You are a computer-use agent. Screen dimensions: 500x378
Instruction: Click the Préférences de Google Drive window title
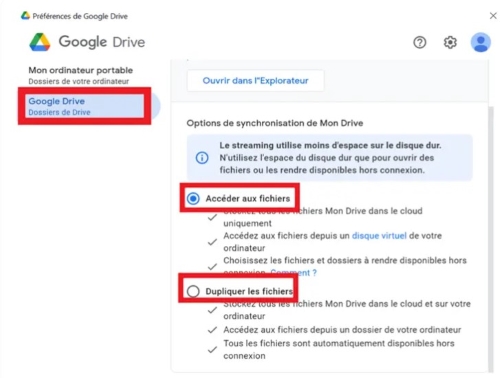(x=80, y=16)
